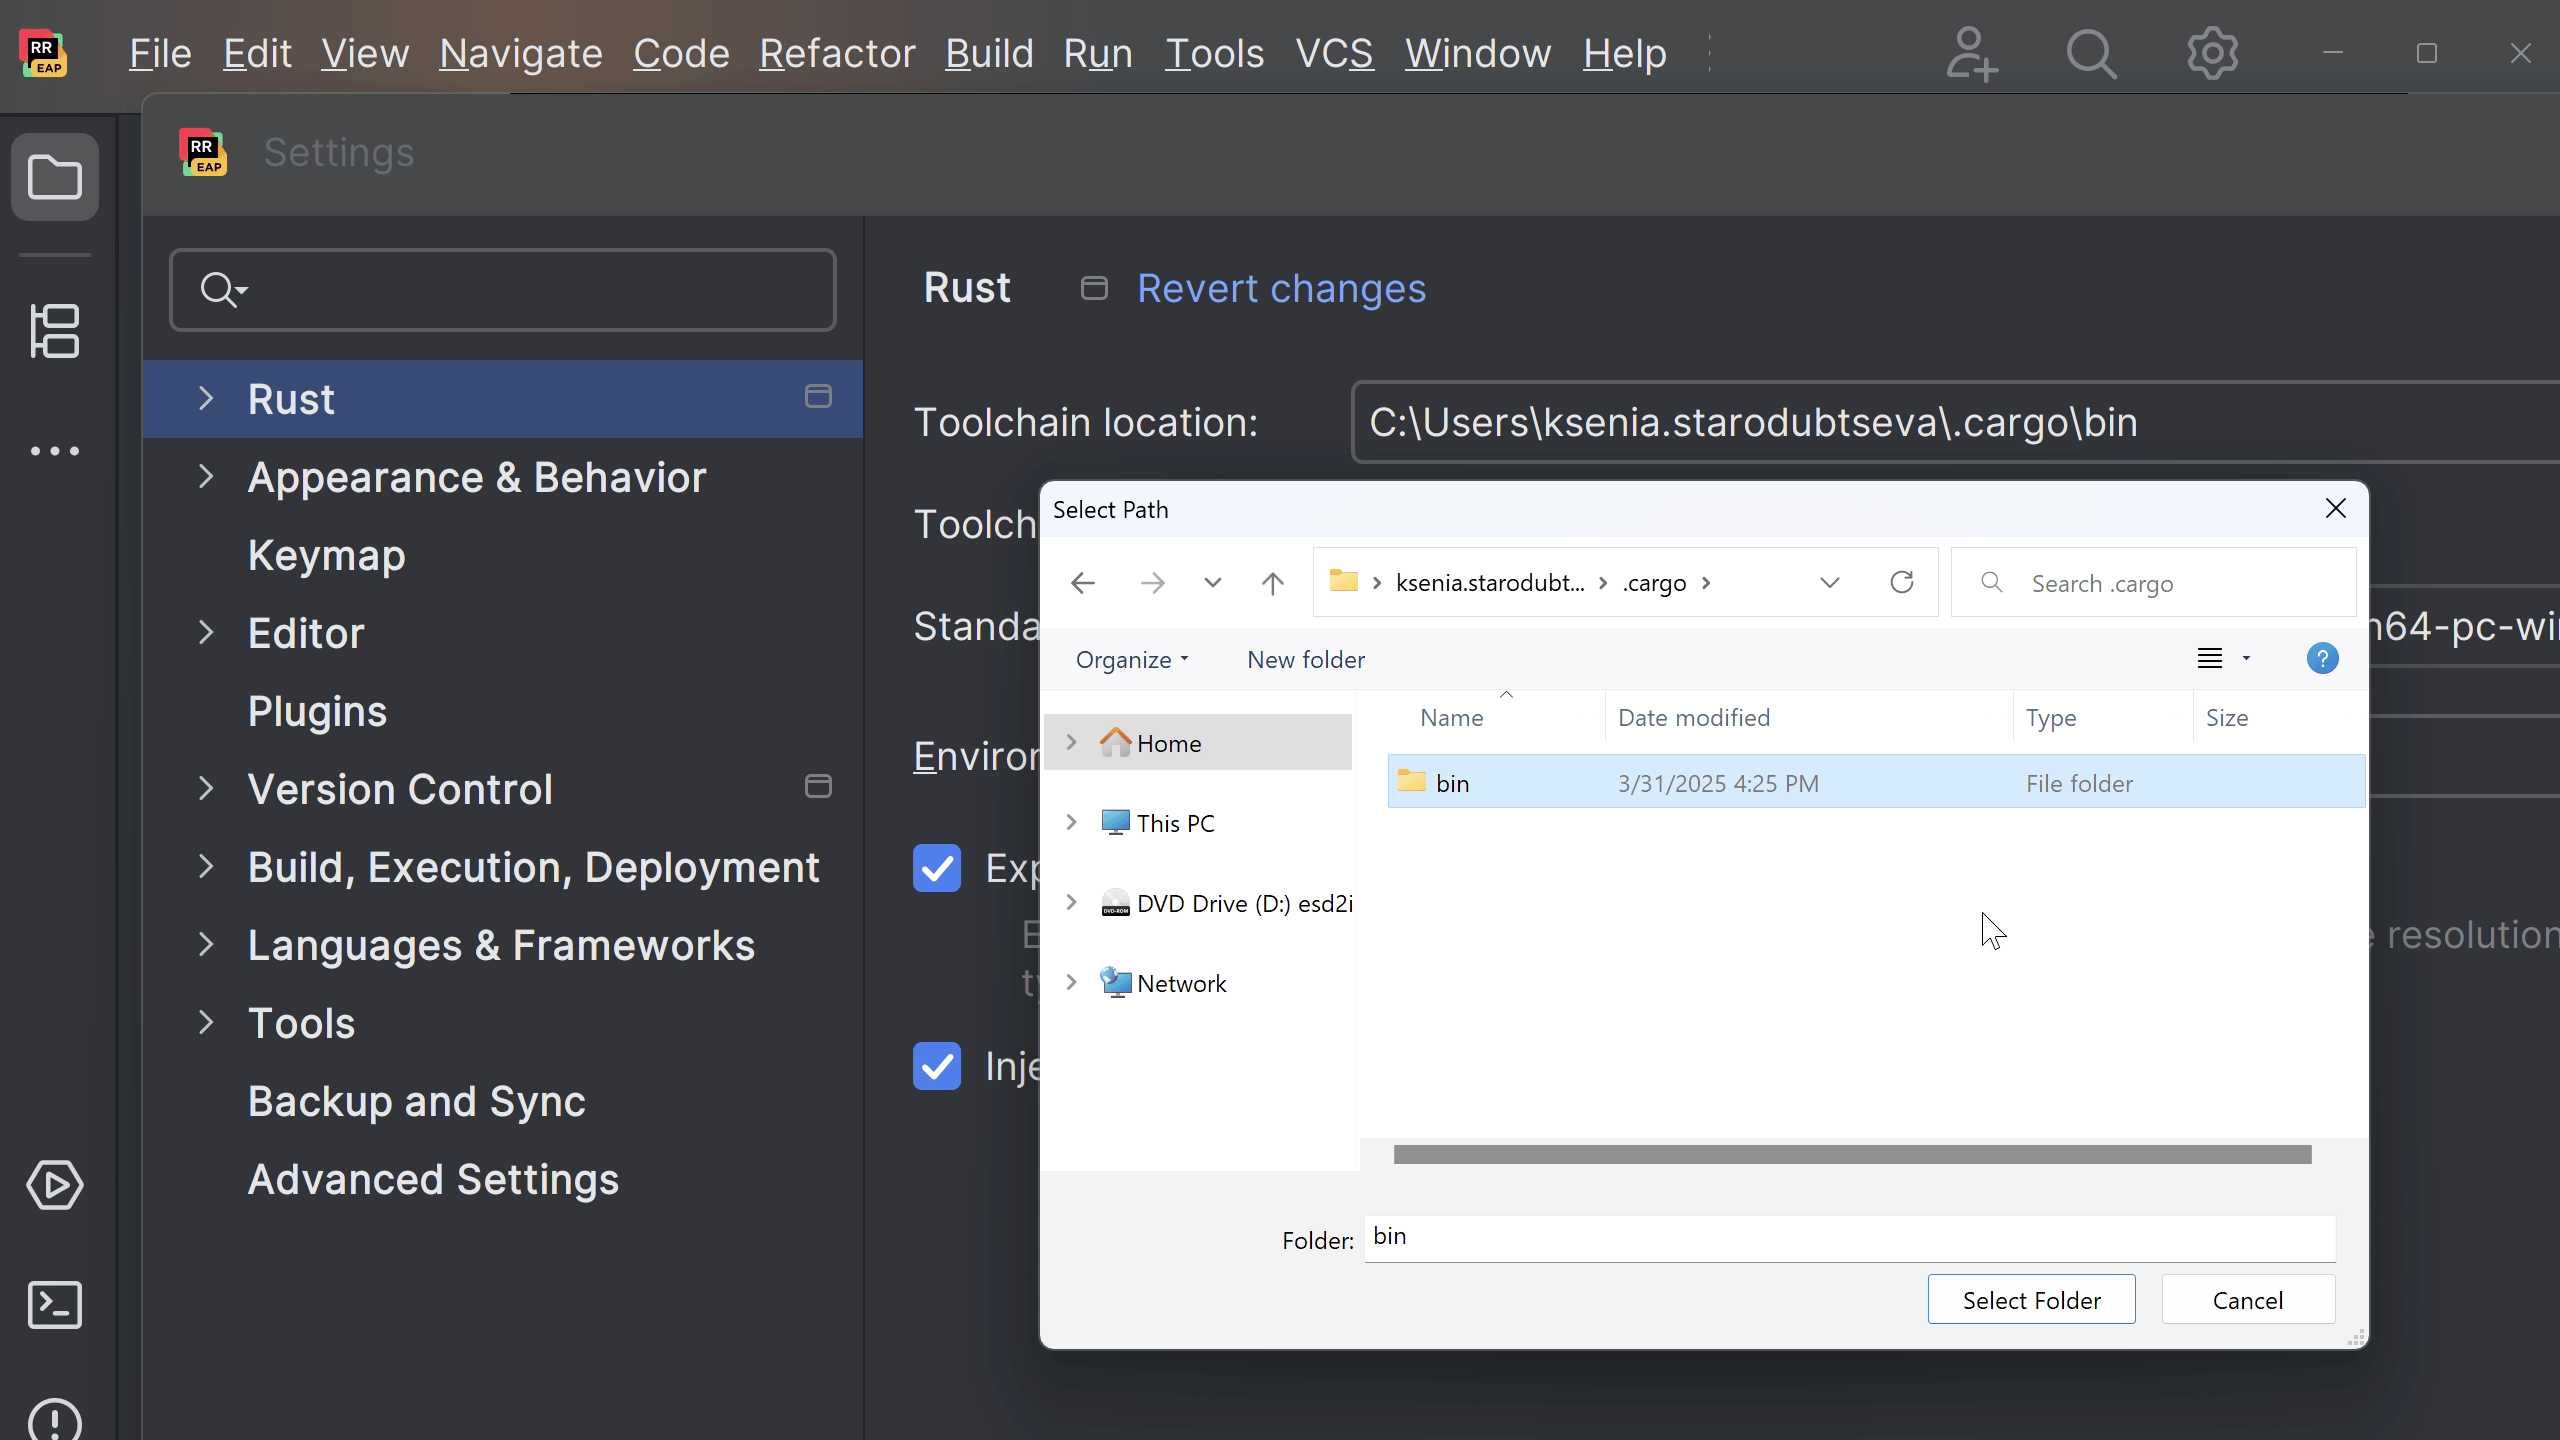
Task: Open the Organize dropdown menu
Action: pos(1132,660)
